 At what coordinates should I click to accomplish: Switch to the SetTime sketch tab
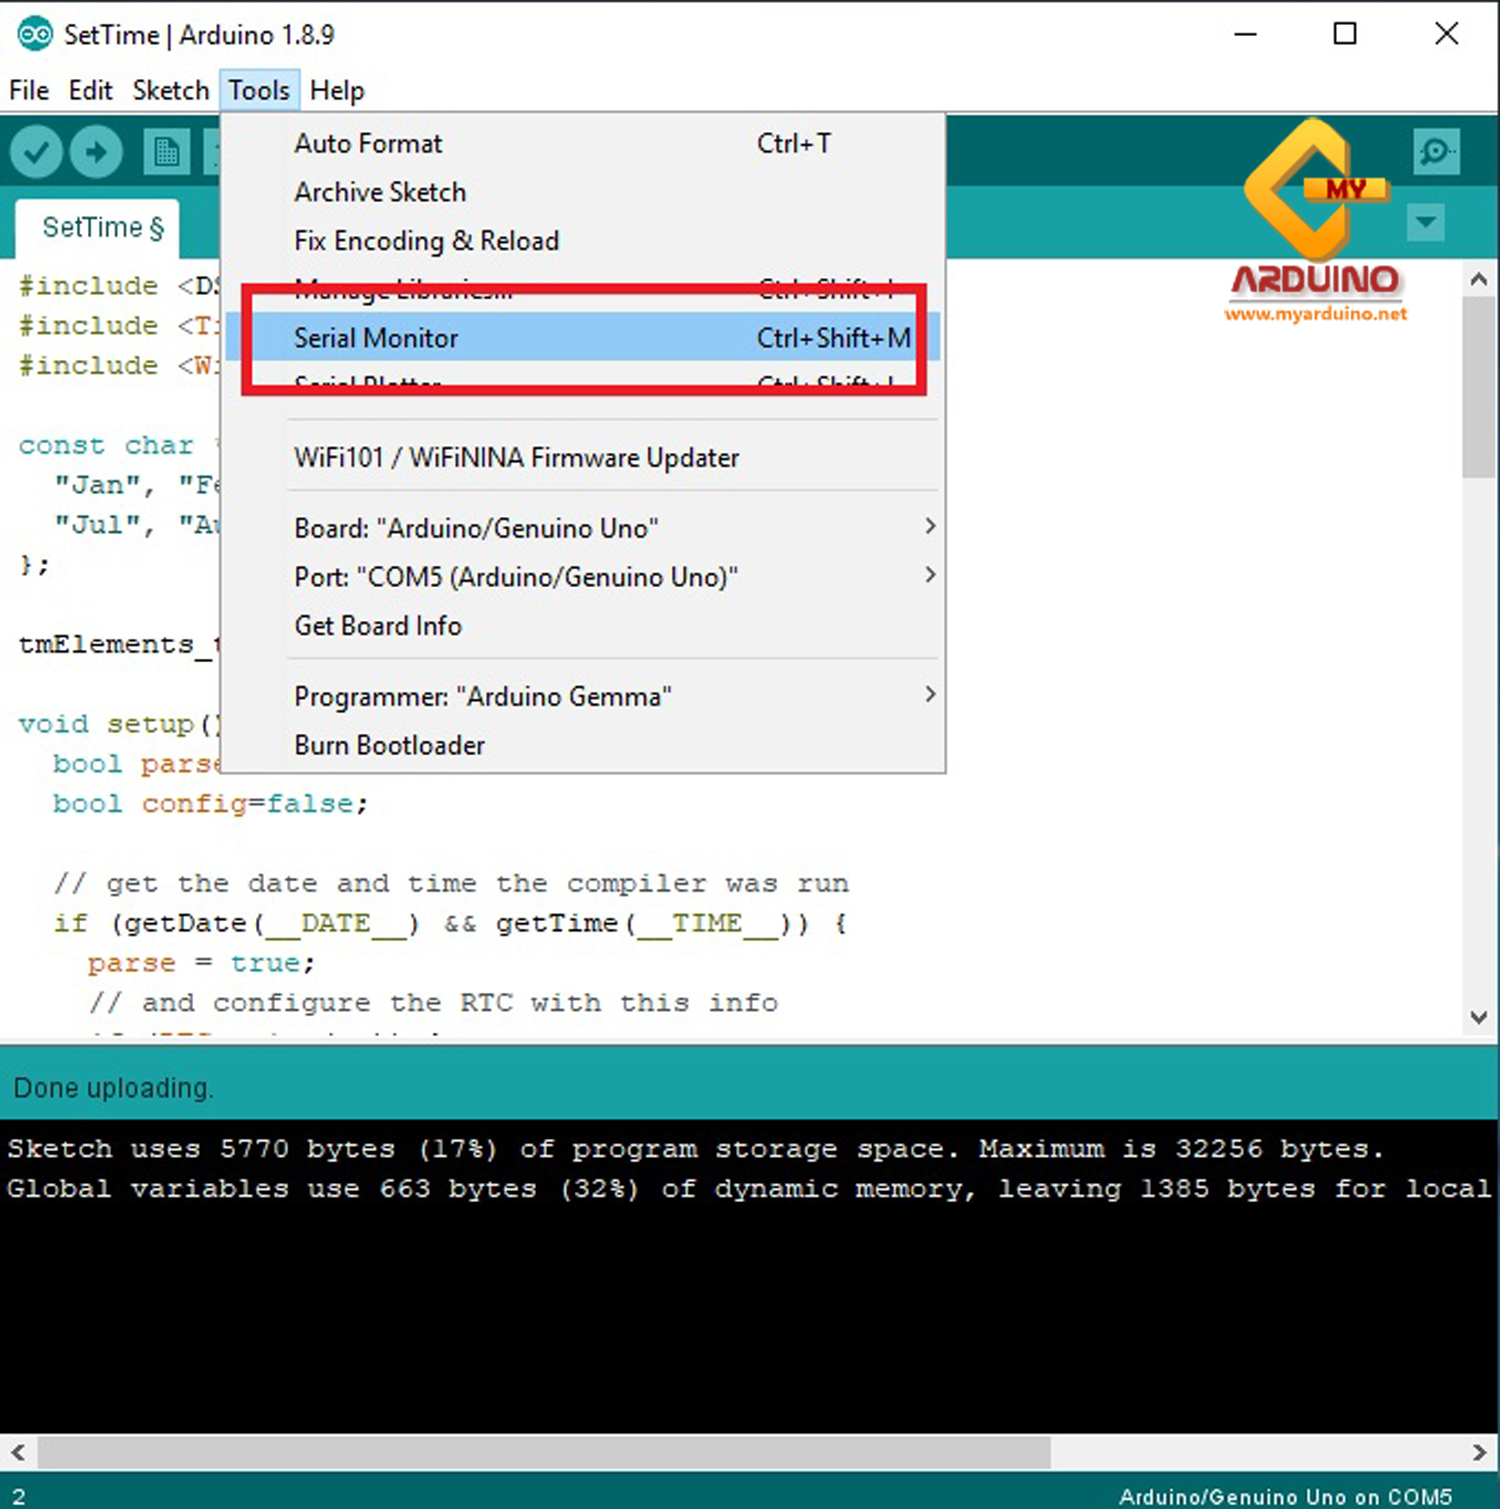point(97,227)
